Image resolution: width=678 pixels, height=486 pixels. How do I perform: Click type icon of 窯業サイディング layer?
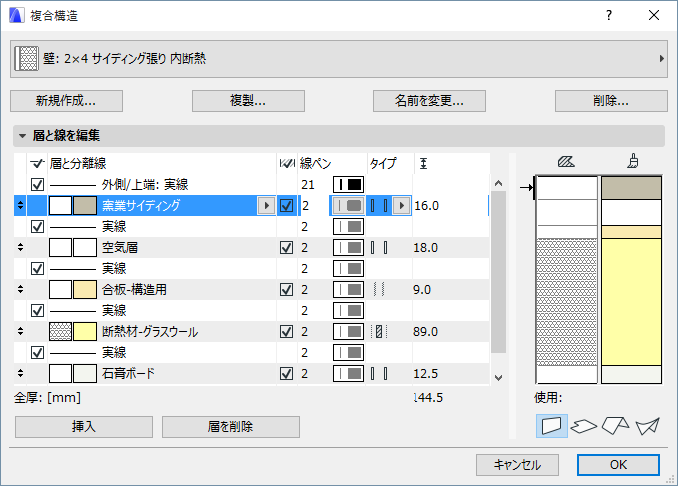pos(379,205)
